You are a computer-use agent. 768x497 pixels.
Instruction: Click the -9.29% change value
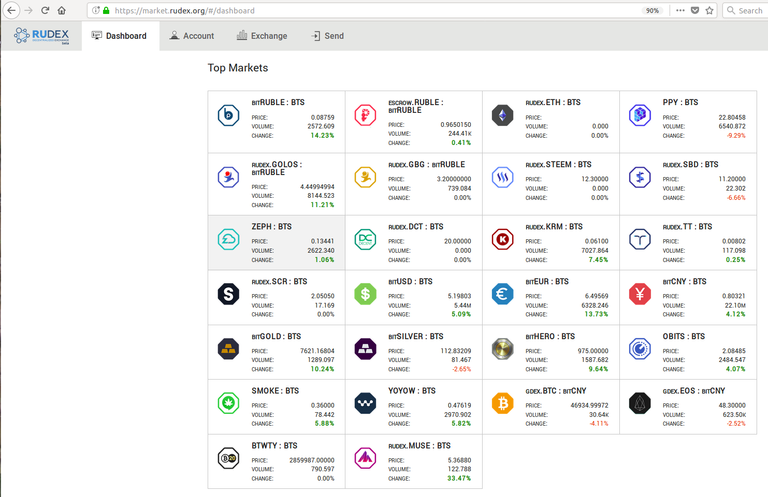pyautogui.click(x=736, y=136)
